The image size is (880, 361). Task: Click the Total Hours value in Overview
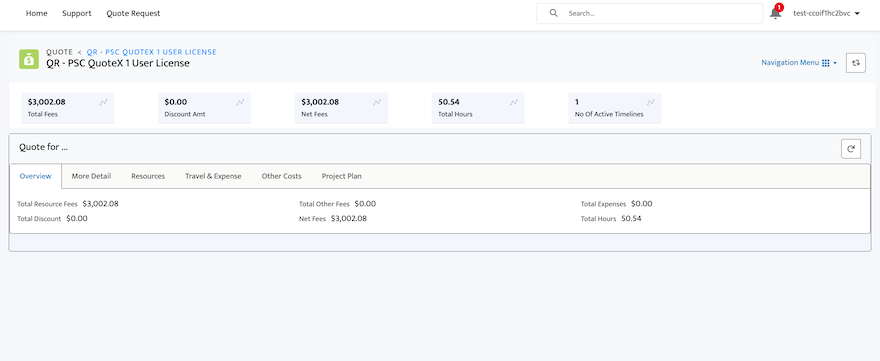click(x=631, y=218)
